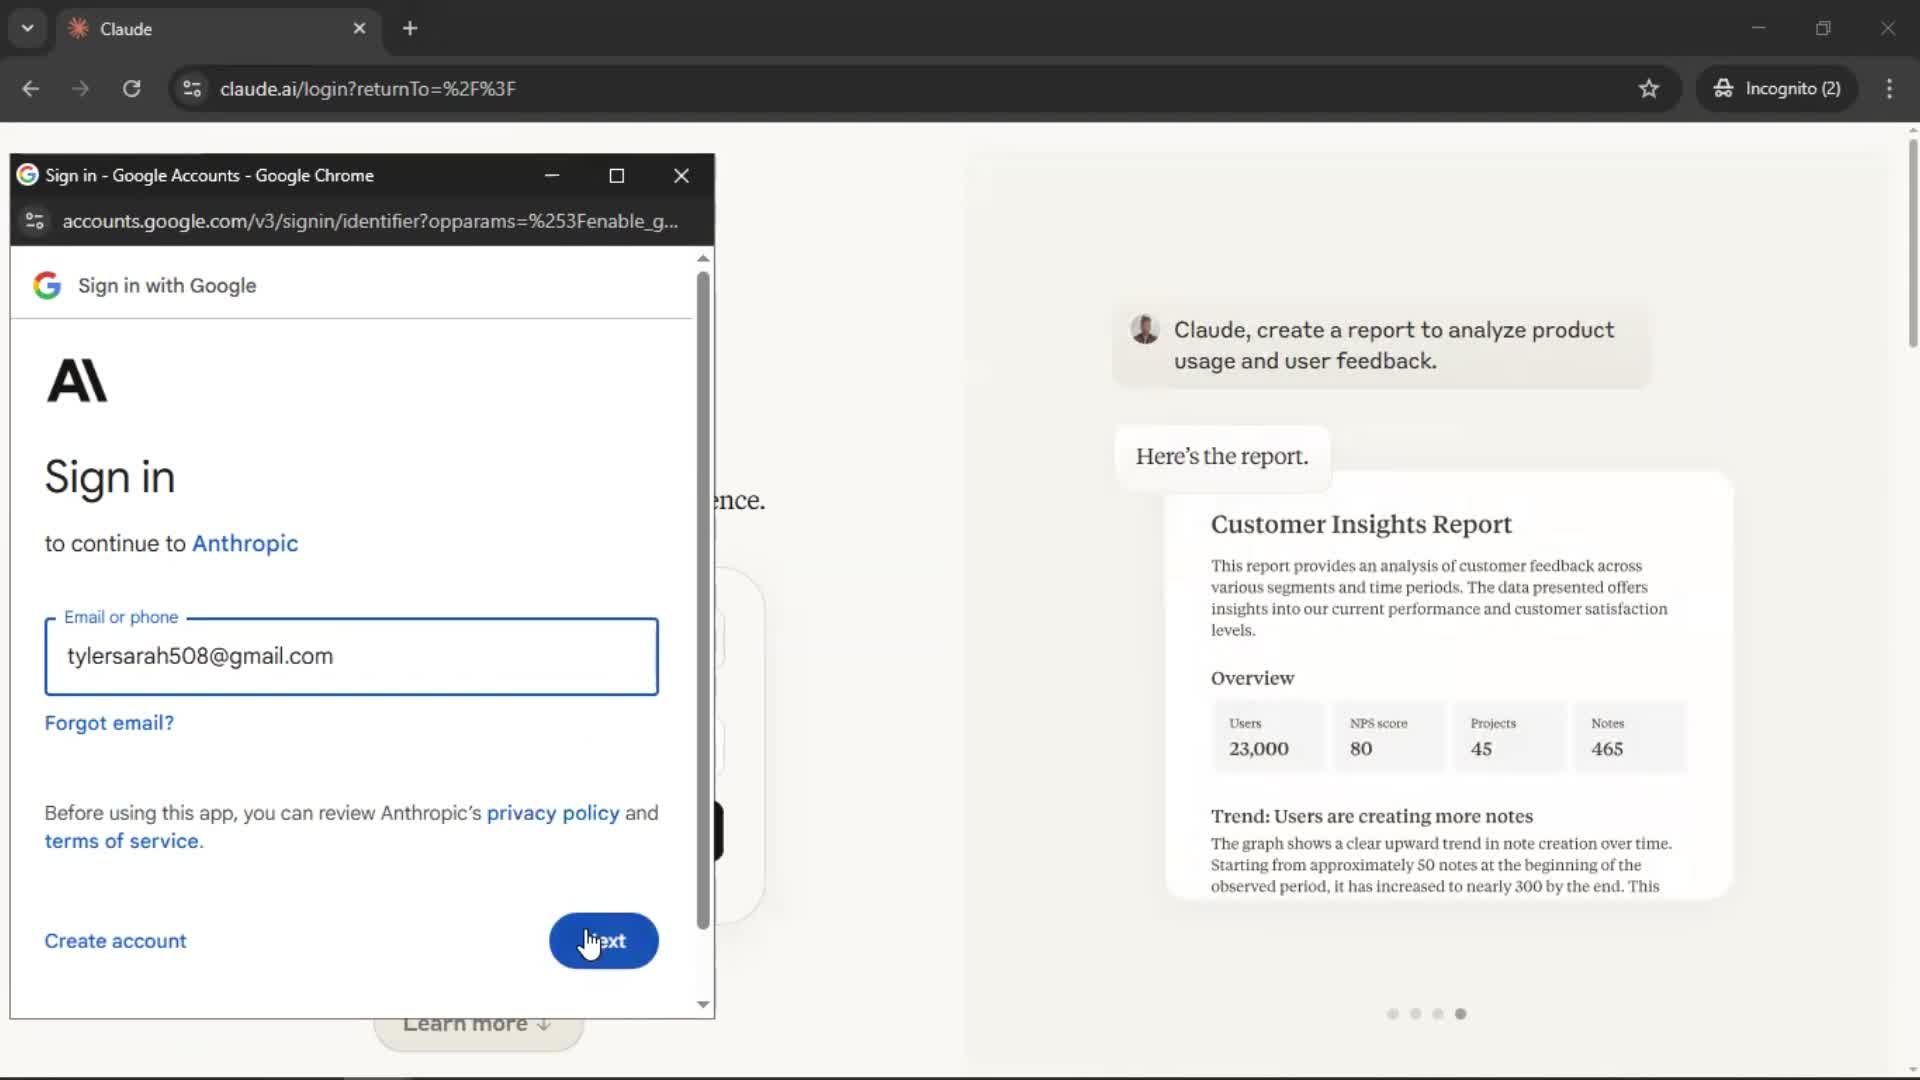Click site info icon in popup address bar

tap(35, 221)
